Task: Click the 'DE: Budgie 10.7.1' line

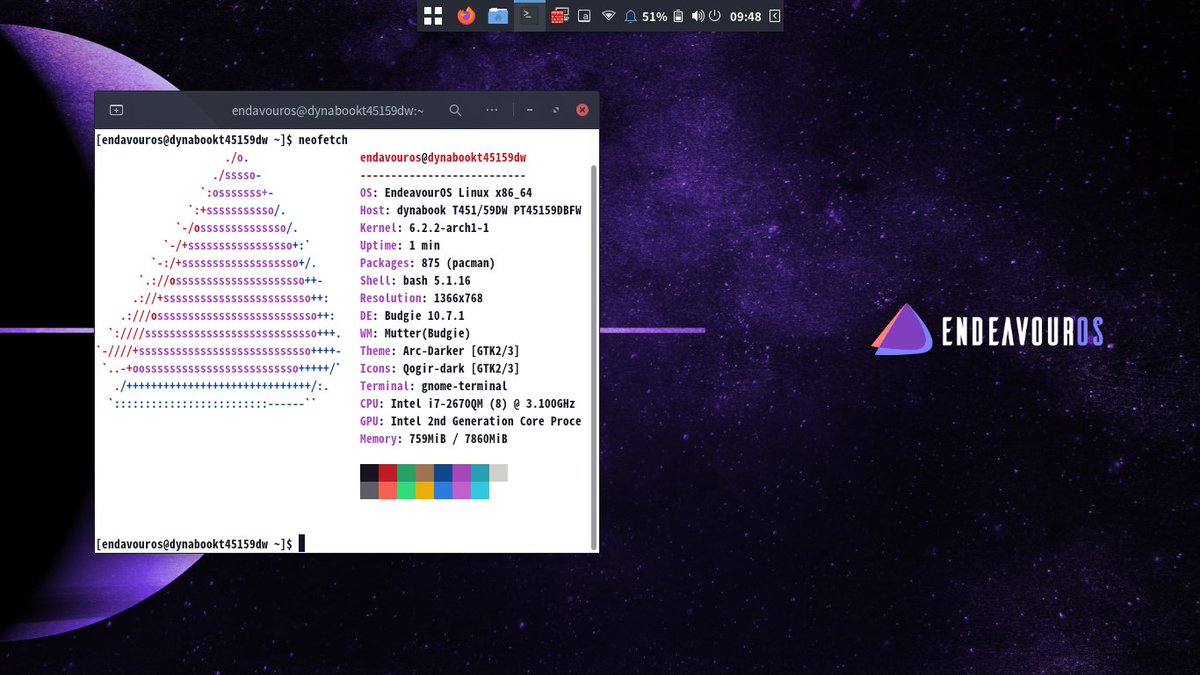Action: pyautogui.click(x=412, y=316)
